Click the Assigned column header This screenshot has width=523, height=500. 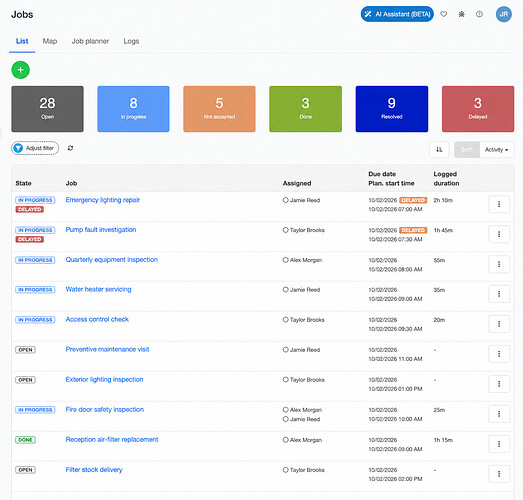click(x=297, y=183)
